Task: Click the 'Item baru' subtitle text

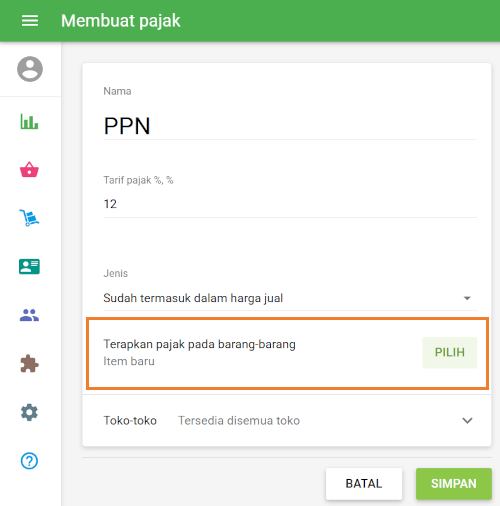Action: pos(129,361)
